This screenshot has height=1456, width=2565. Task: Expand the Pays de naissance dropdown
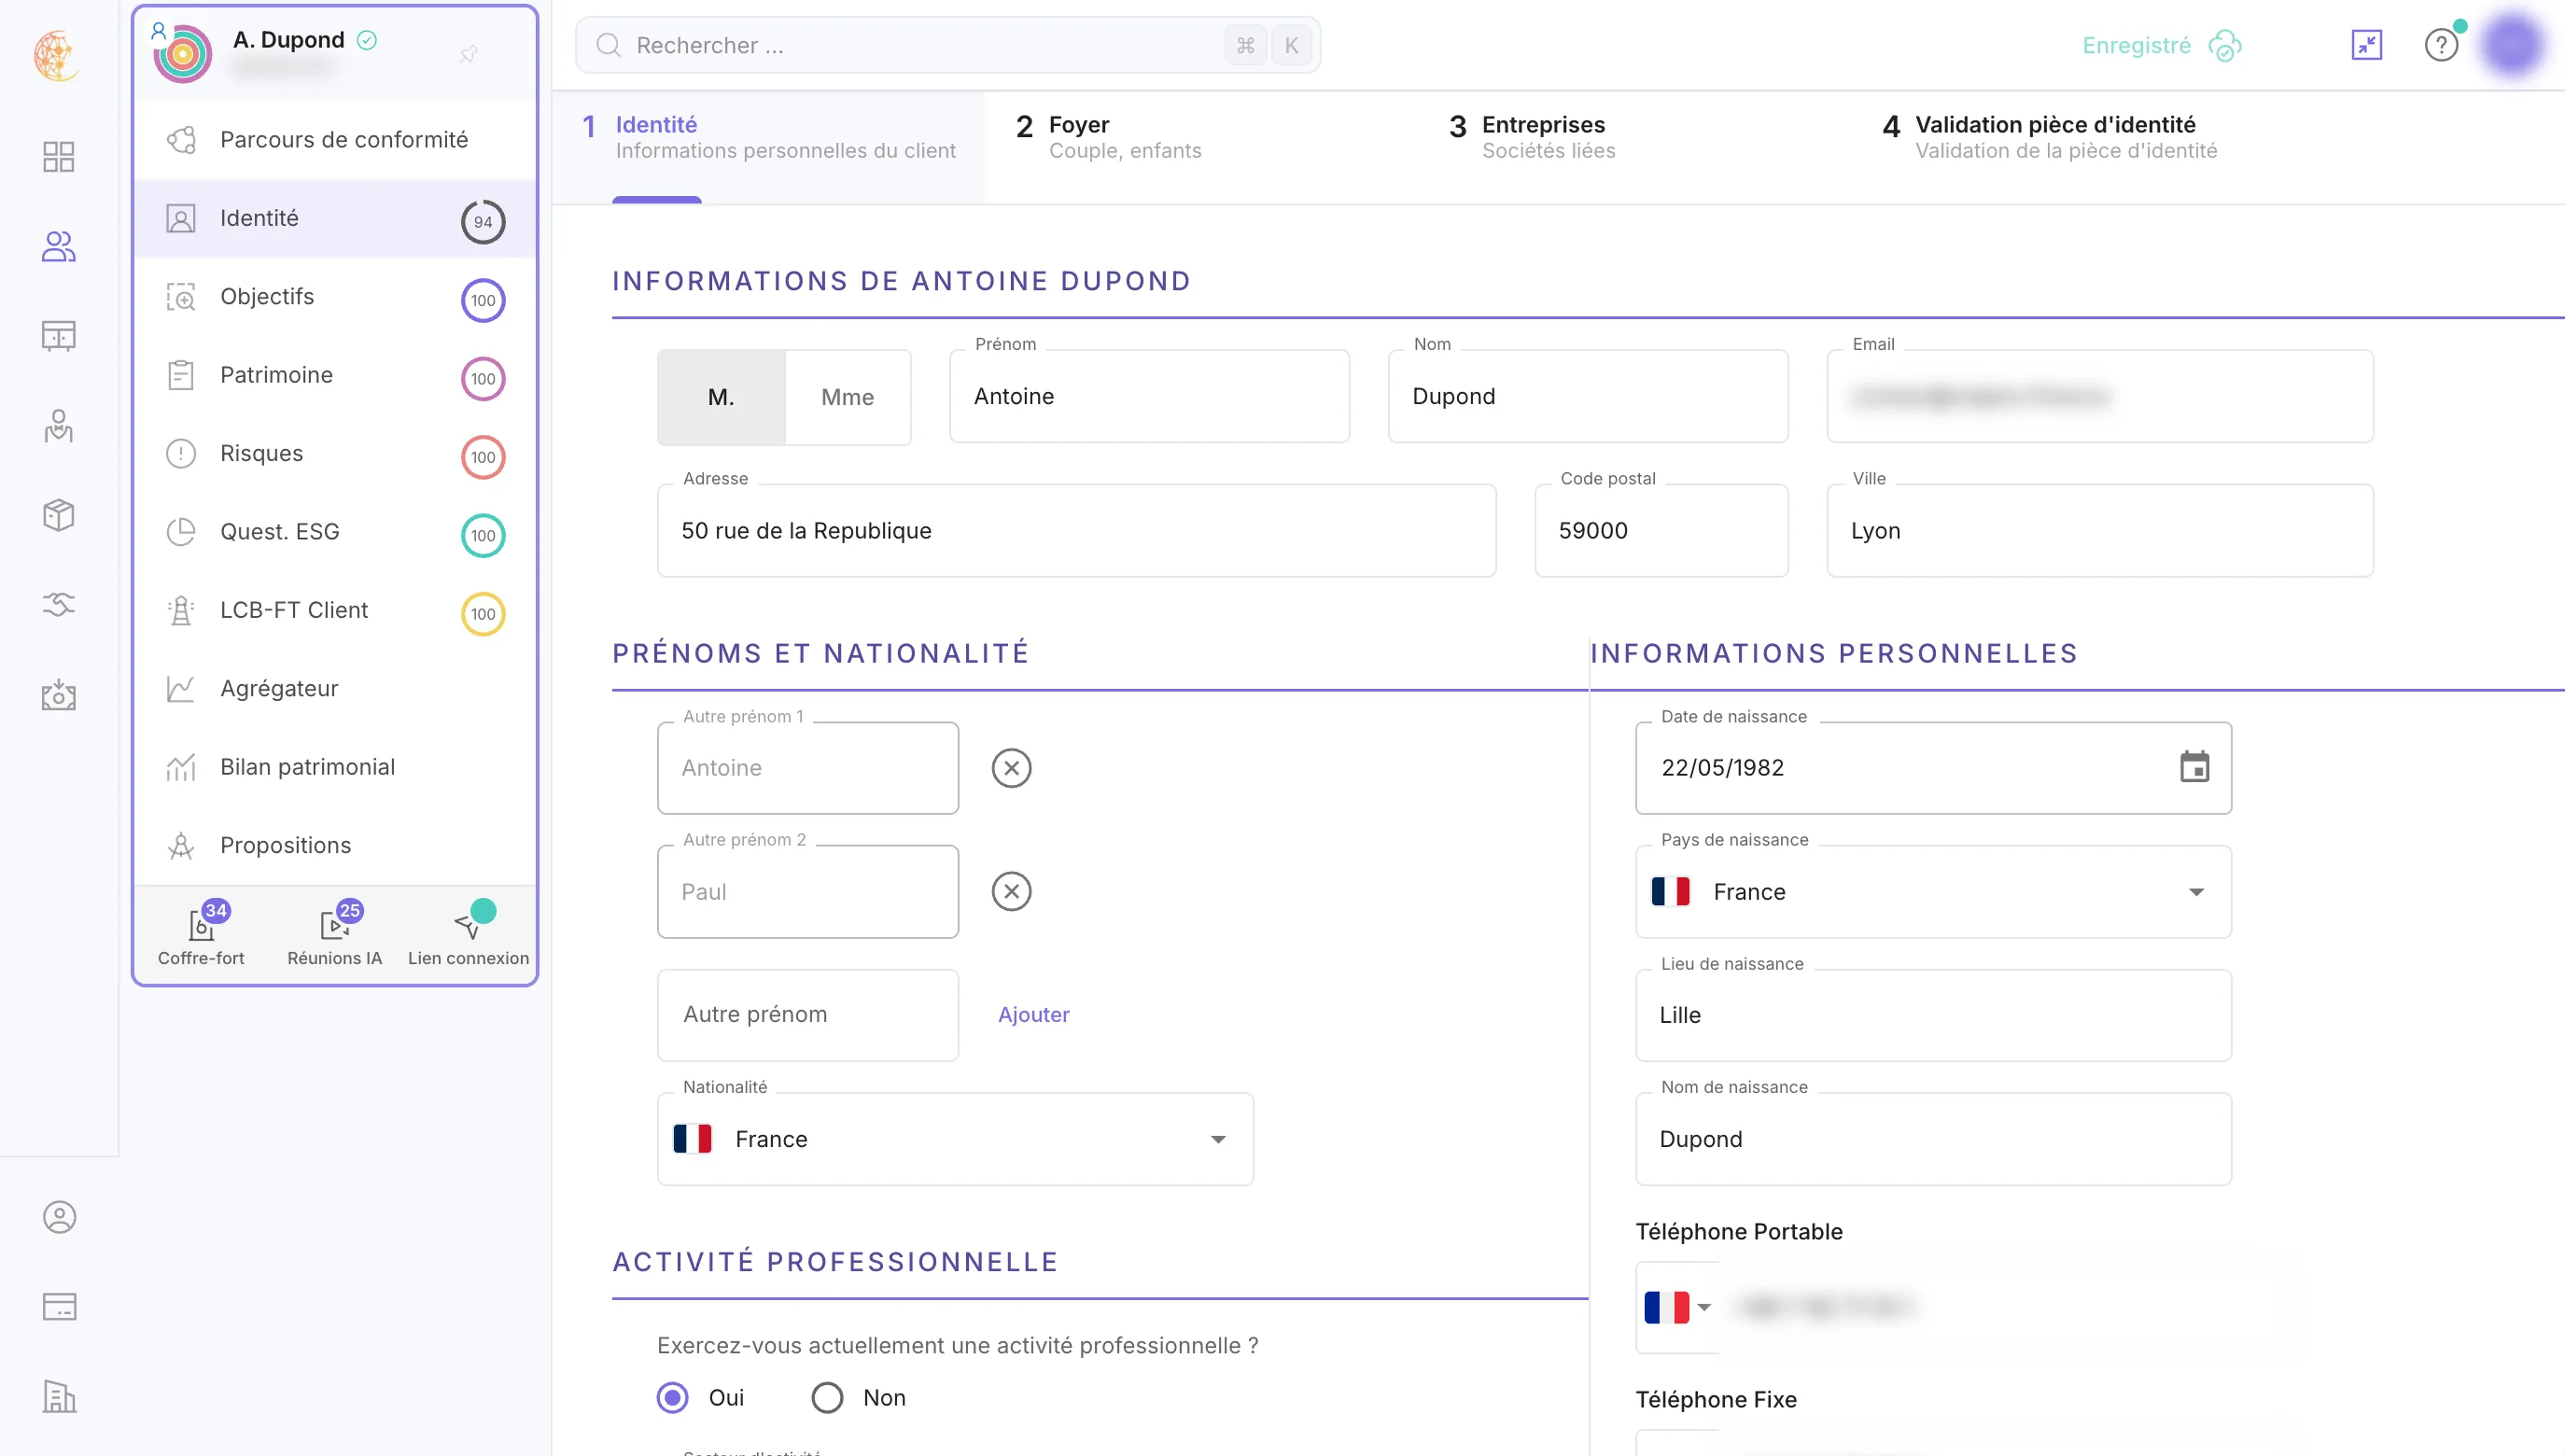point(1933,891)
